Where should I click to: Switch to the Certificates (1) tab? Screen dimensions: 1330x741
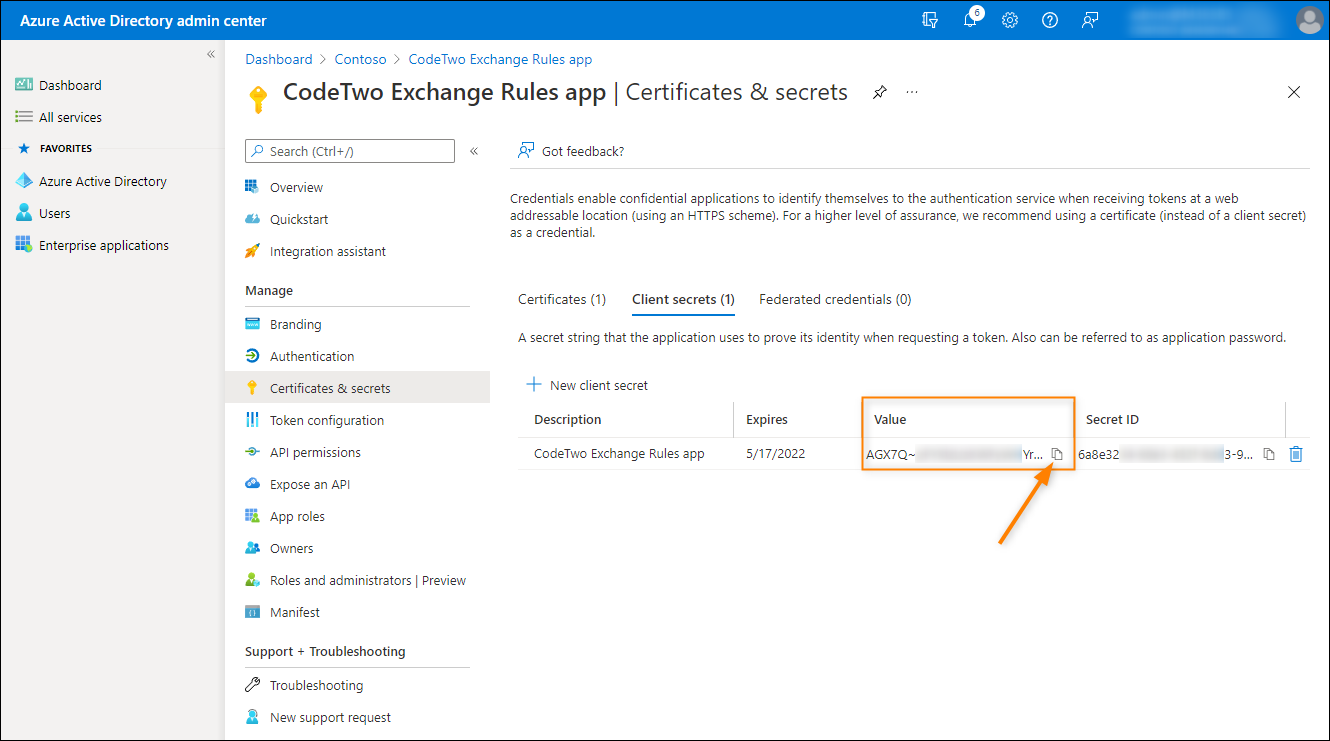pyautogui.click(x=562, y=299)
